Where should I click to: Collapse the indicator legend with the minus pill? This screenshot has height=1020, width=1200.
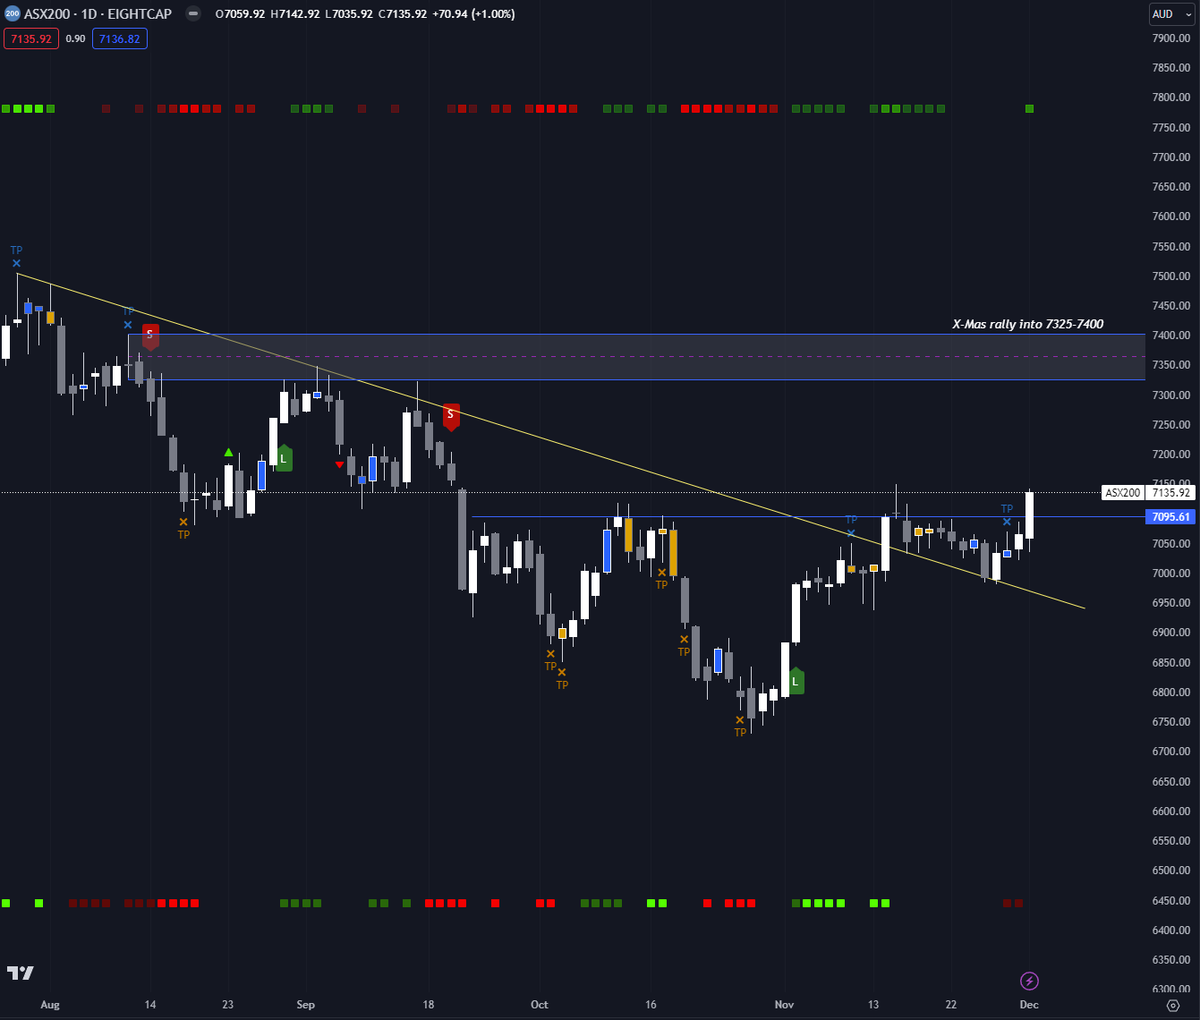tap(193, 14)
